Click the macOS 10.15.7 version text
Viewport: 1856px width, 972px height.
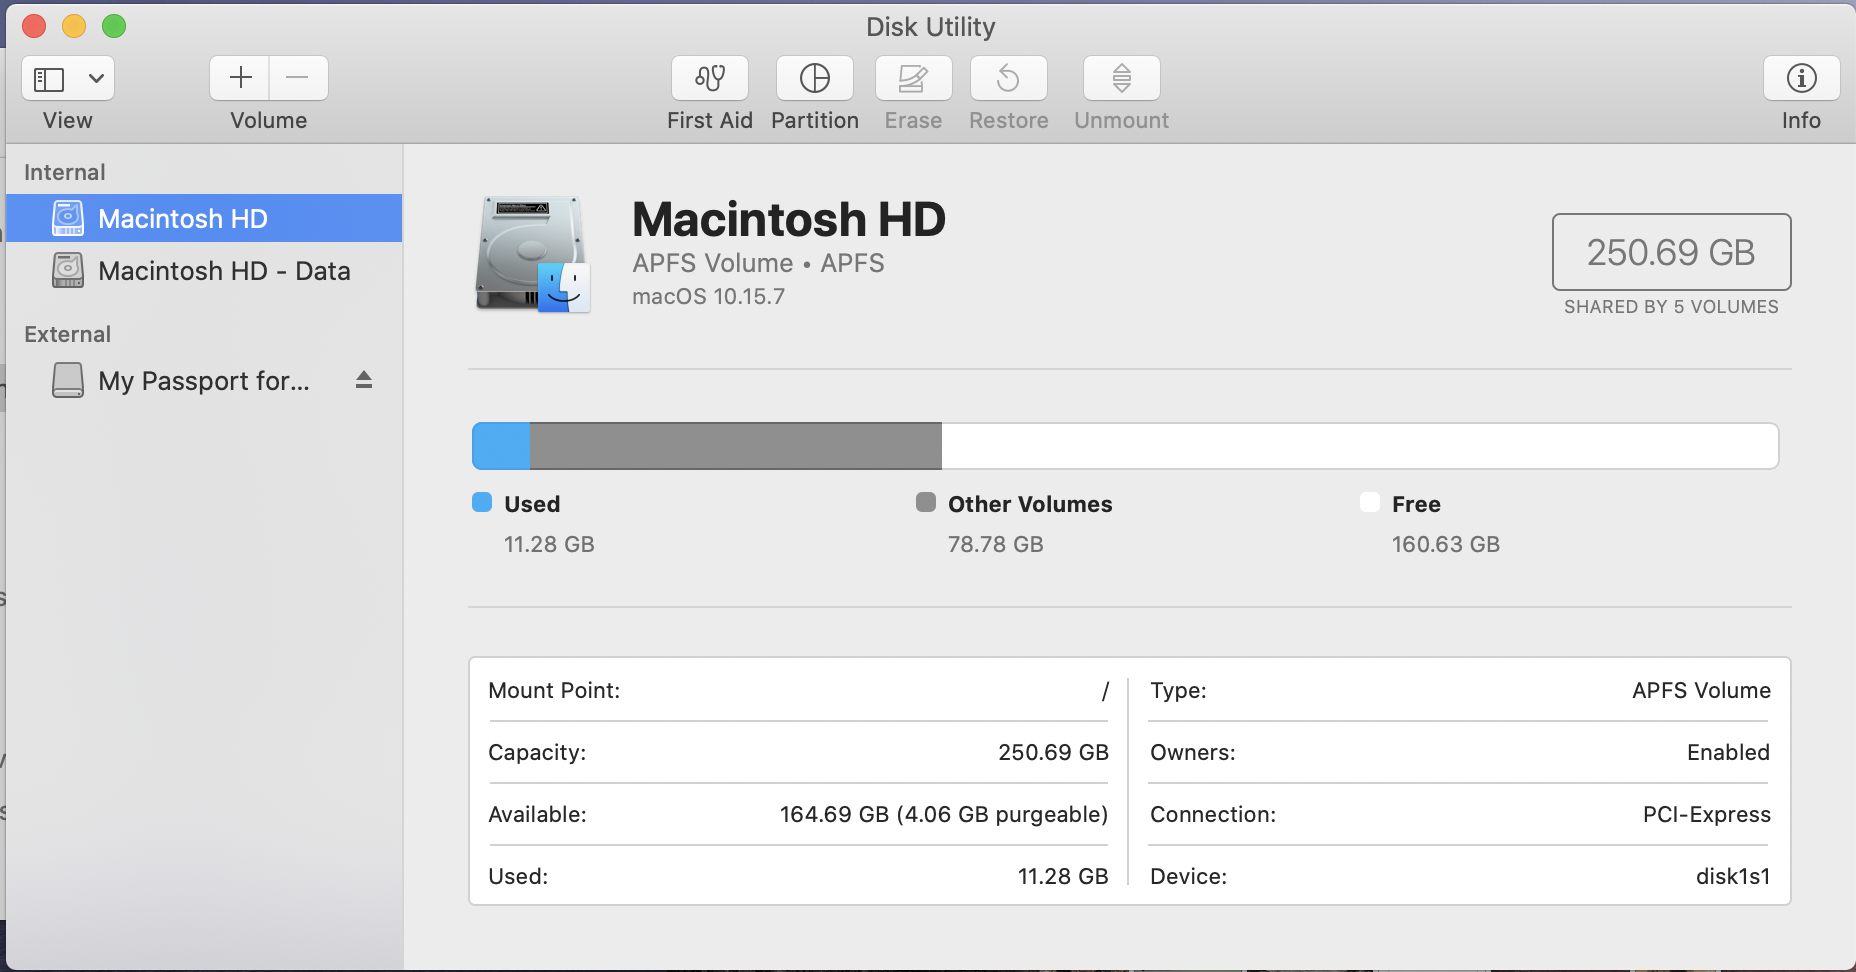tap(708, 296)
